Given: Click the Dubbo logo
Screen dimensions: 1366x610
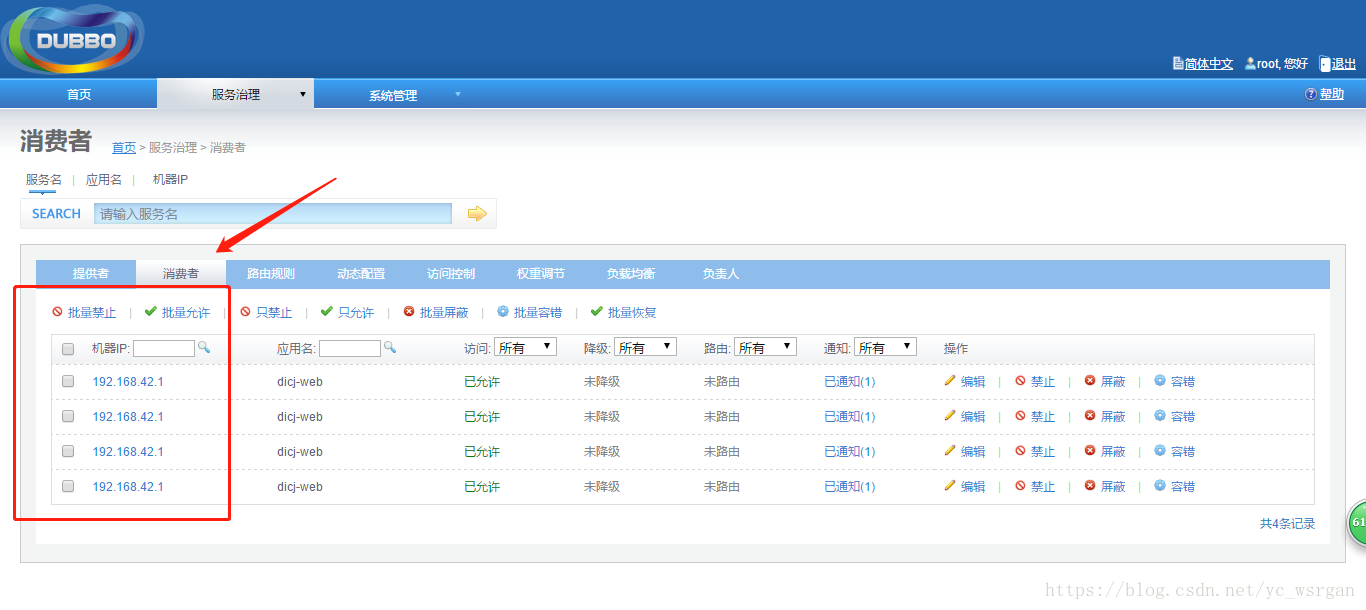Looking at the screenshot, I should point(73,40).
